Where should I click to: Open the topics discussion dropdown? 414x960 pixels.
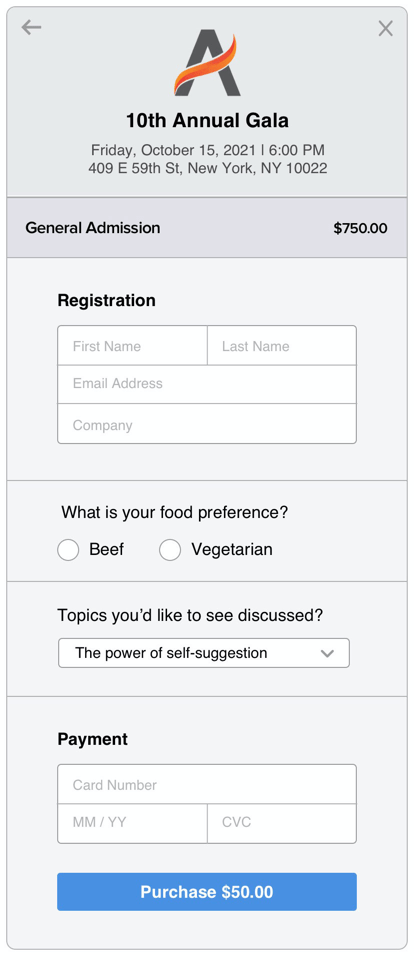(x=204, y=653)
